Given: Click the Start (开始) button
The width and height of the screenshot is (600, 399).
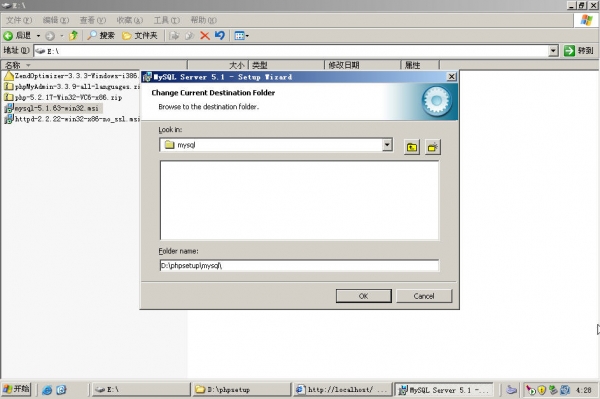Looking at the screenshot, I should point(16,389).
